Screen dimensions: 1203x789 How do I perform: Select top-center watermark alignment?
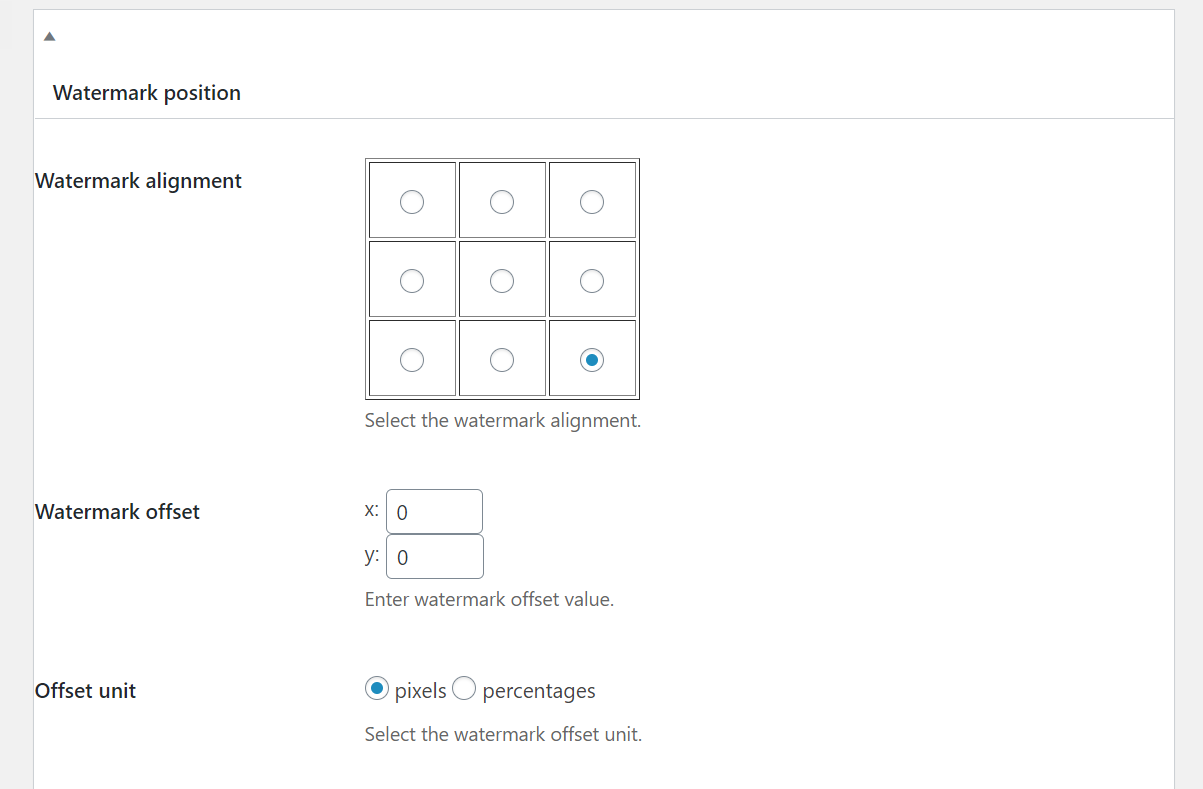coord(502,202)
